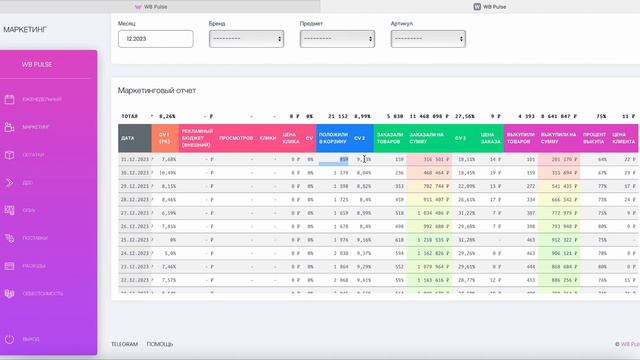This screenshot has width=640, height=360.
Task: Click the Клики column header
Action: click(x=268, y=138)
